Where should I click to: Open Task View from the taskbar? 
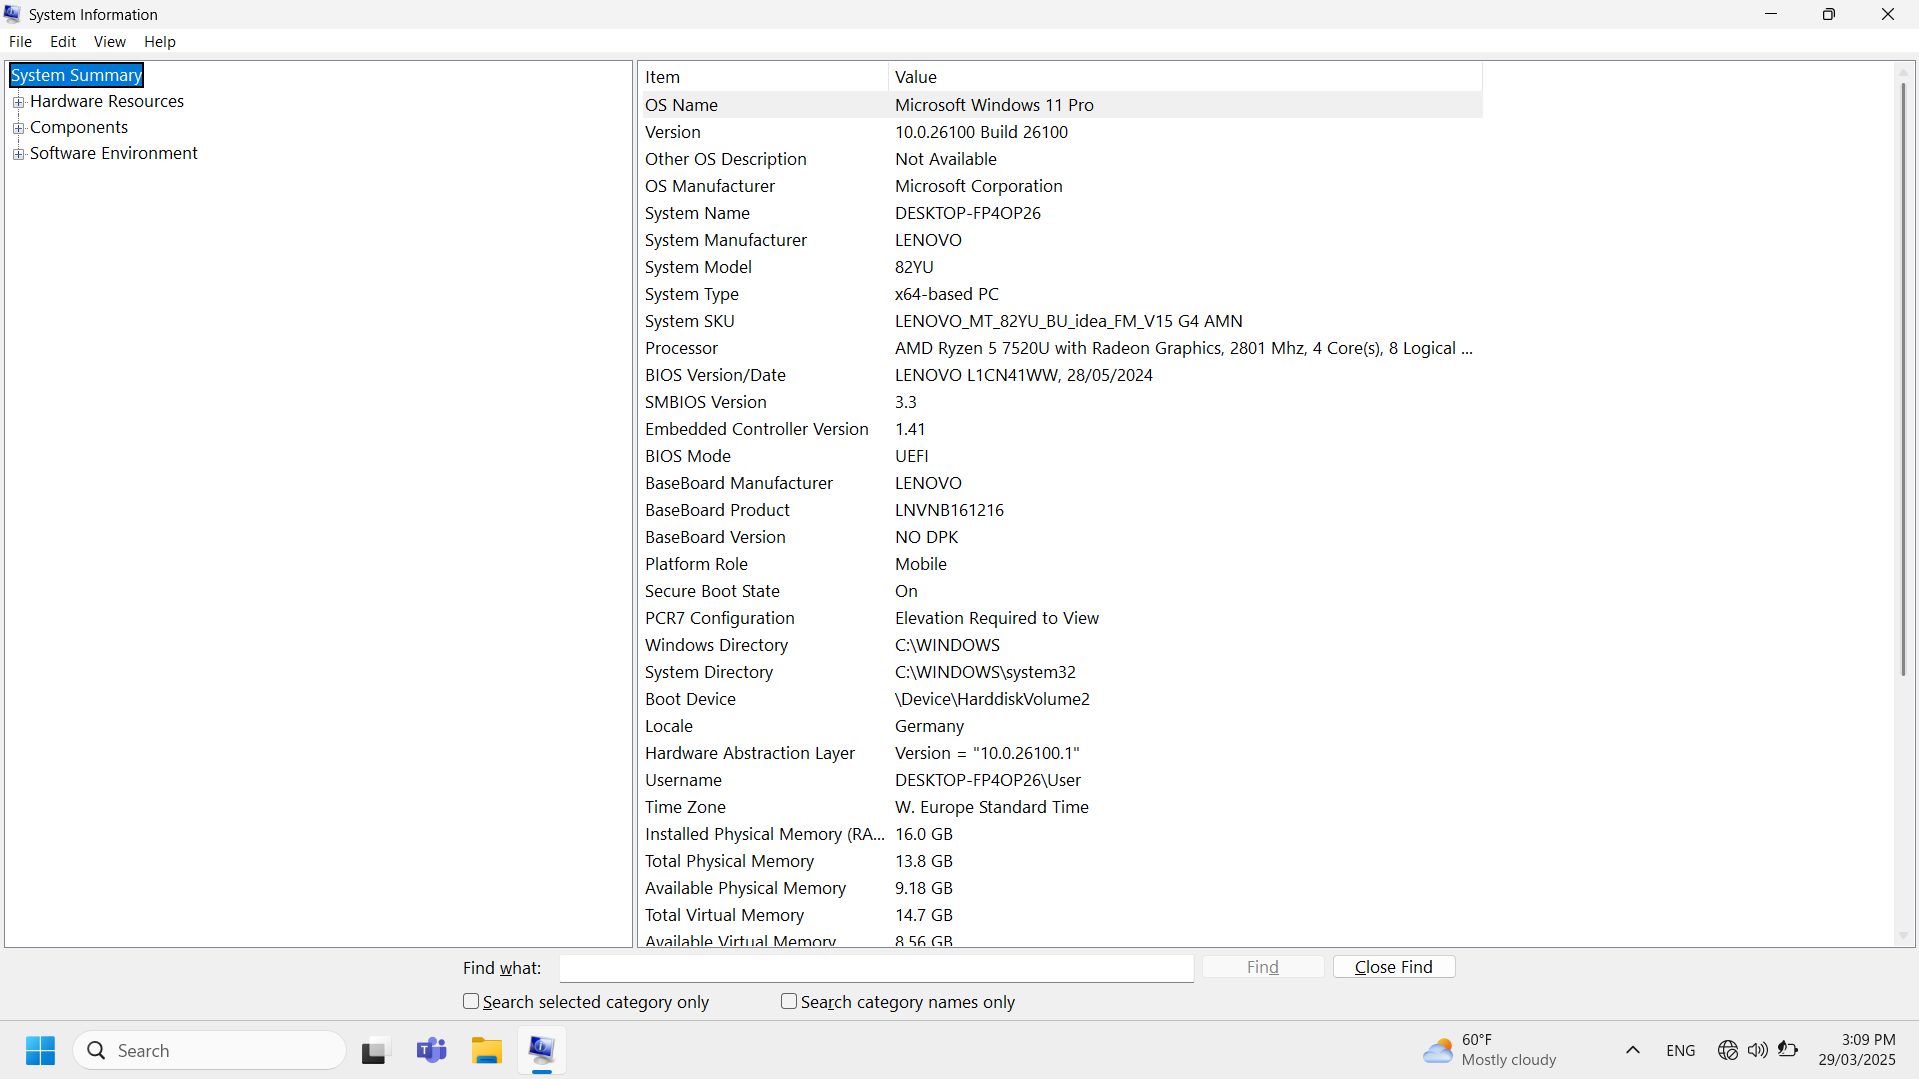click(x=374, y=1050)
